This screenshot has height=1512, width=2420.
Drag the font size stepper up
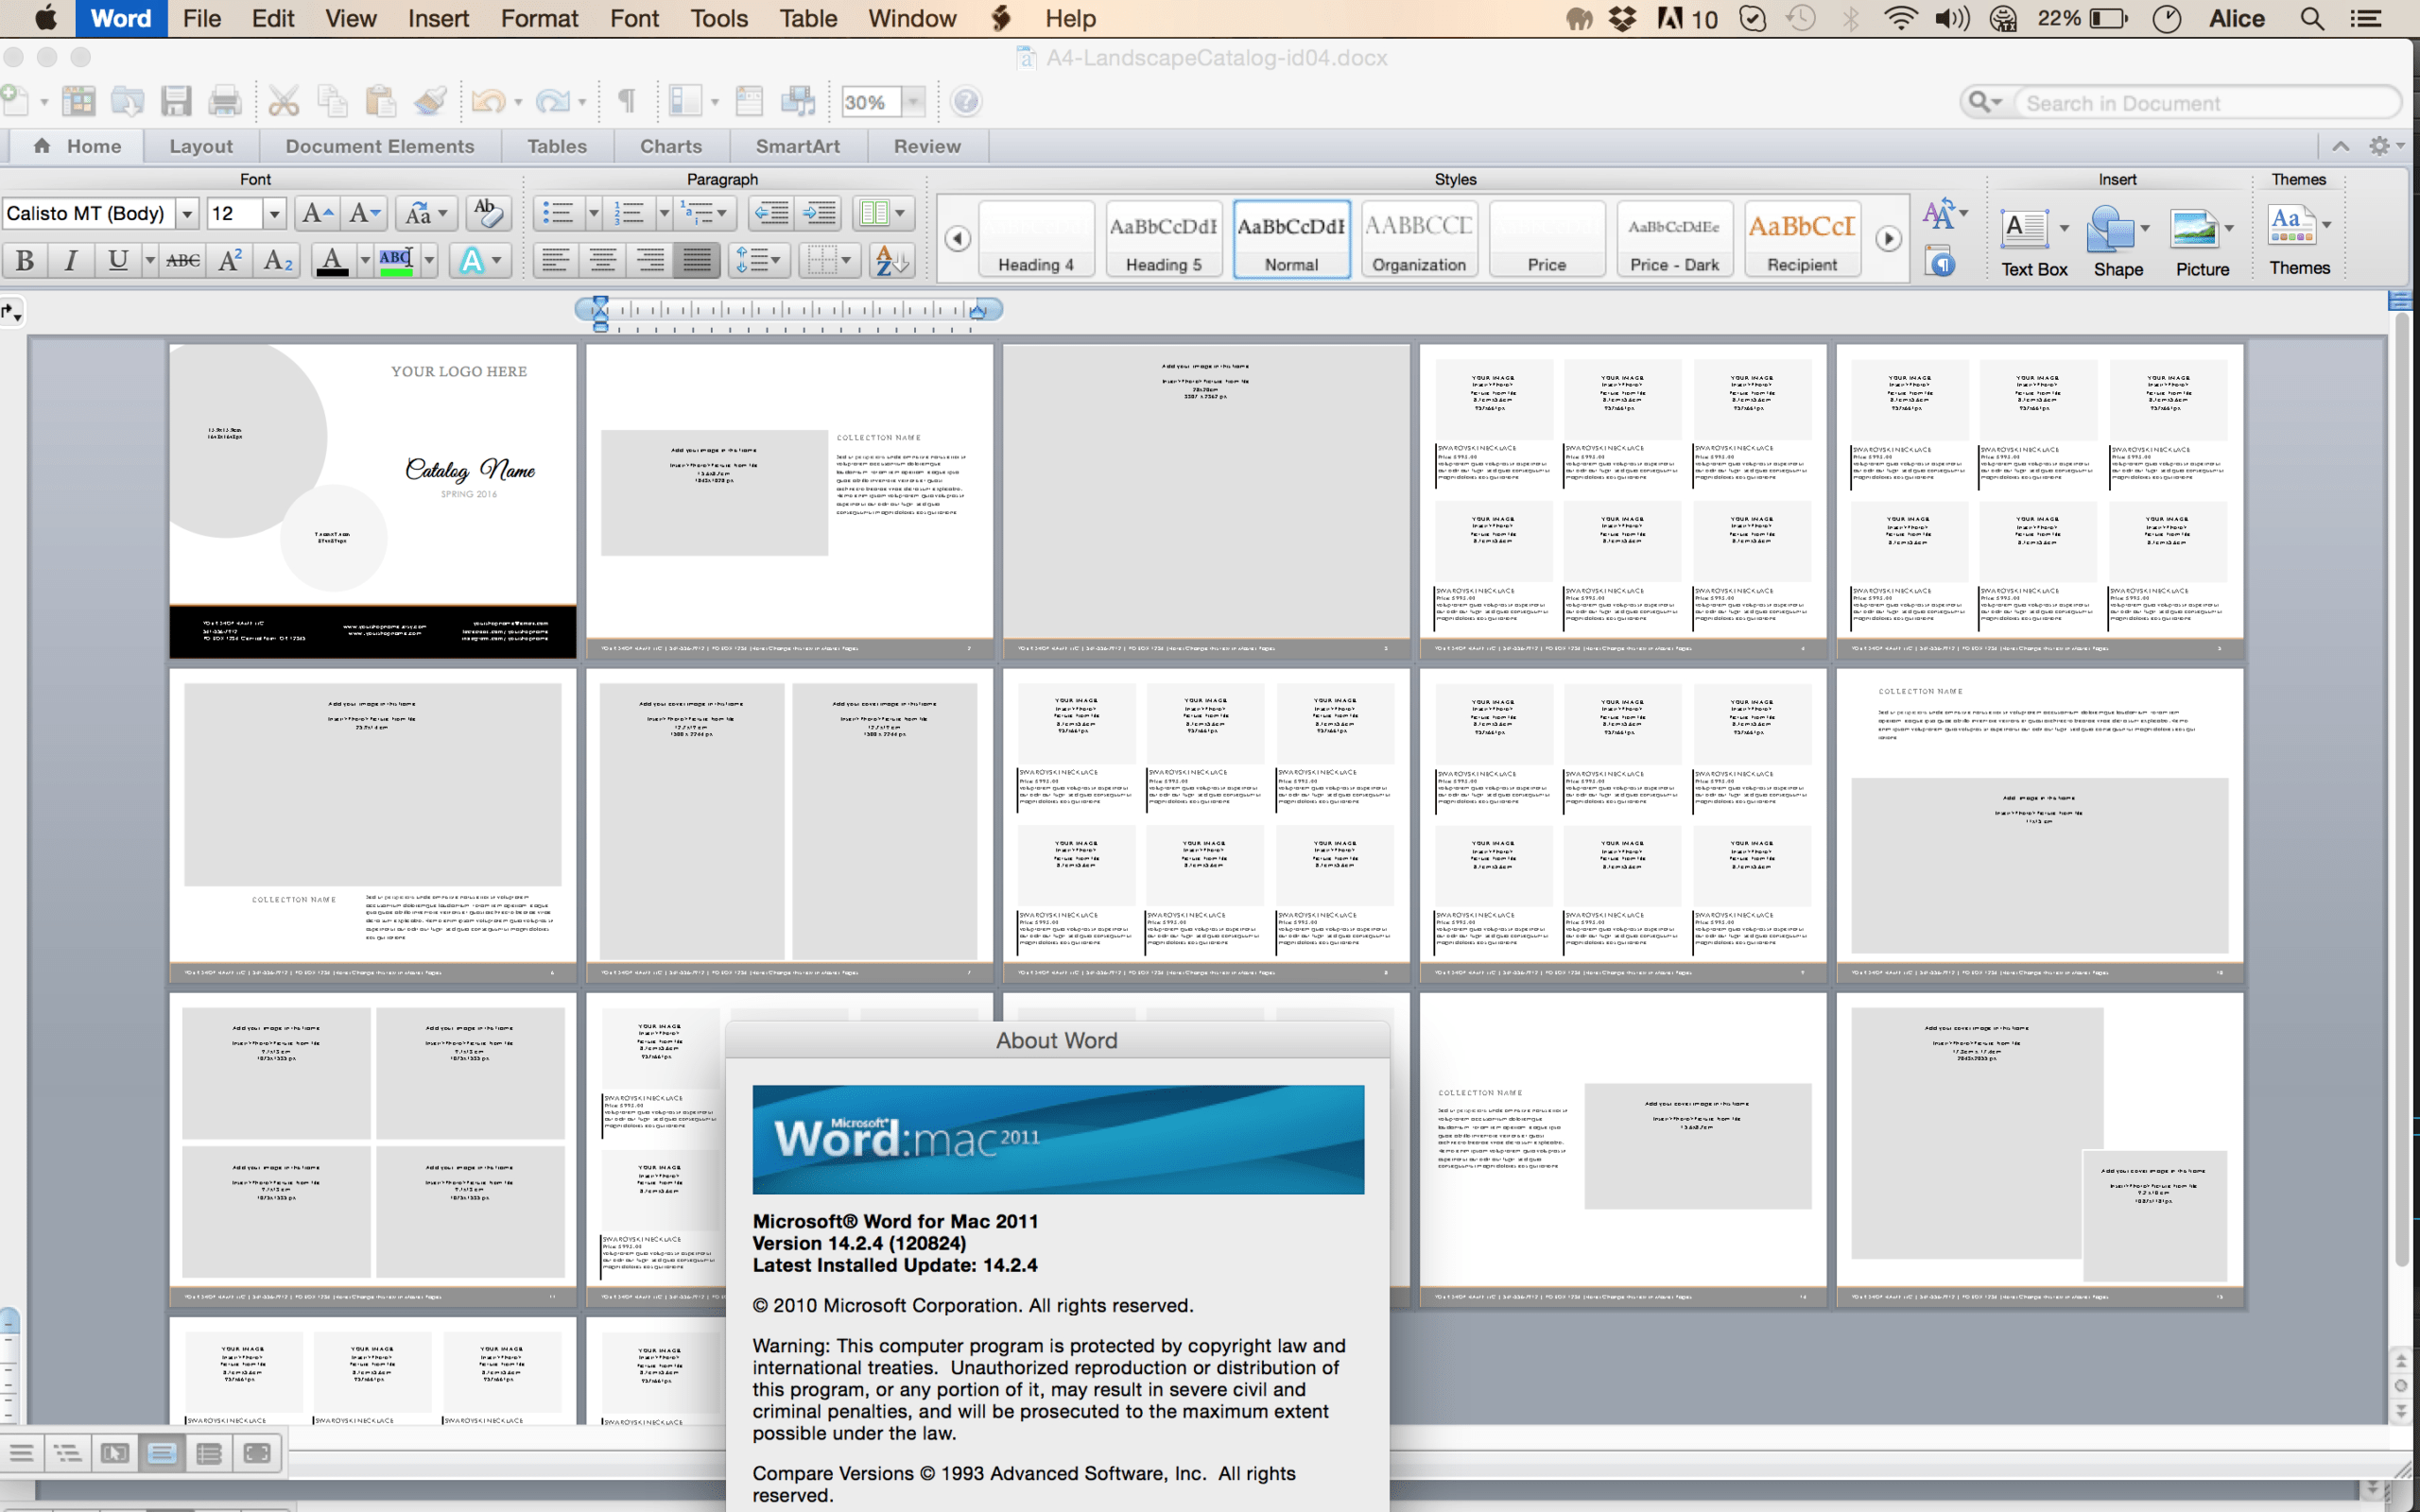coord(314,213)
